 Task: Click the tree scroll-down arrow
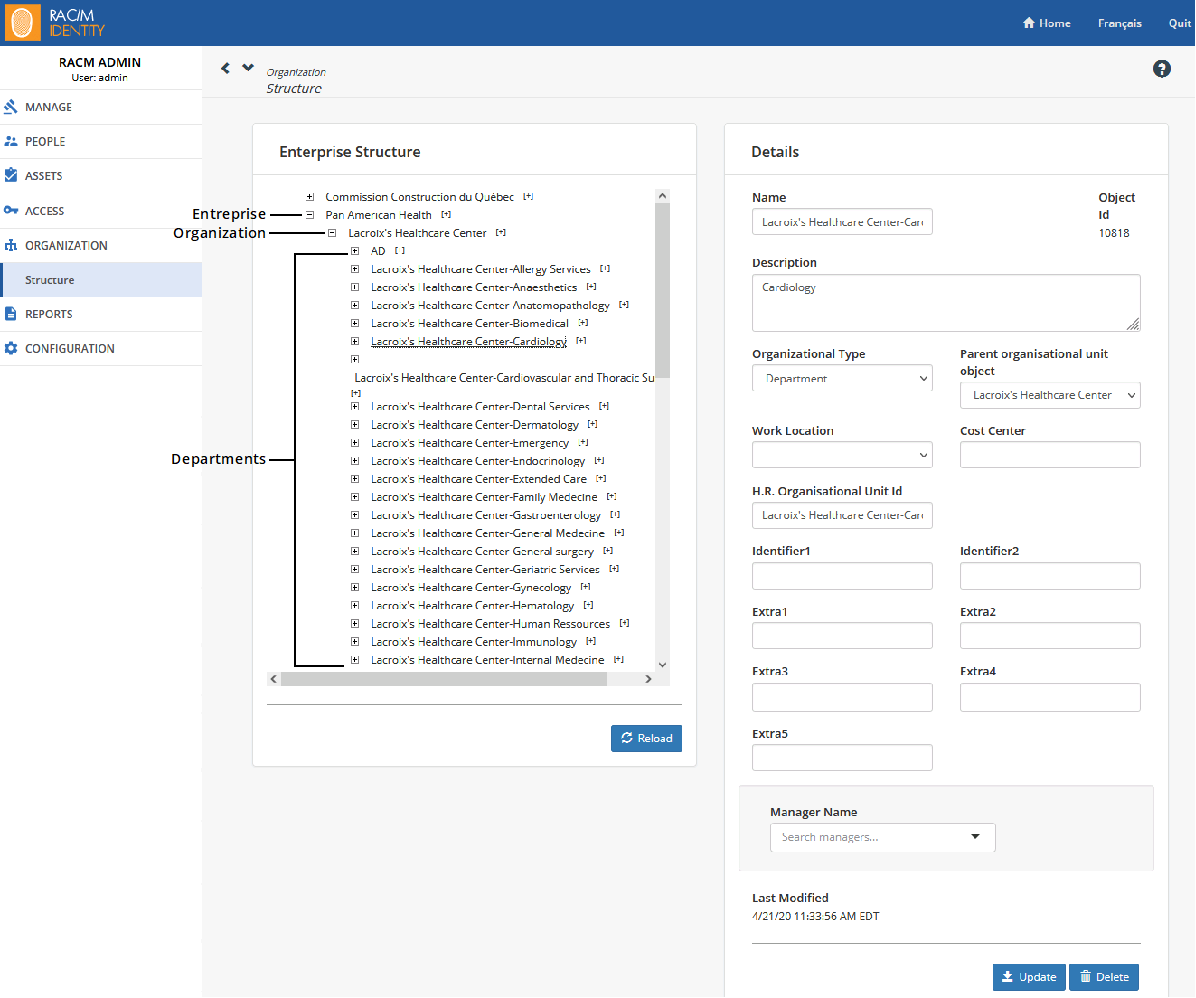tap(662, 665)
